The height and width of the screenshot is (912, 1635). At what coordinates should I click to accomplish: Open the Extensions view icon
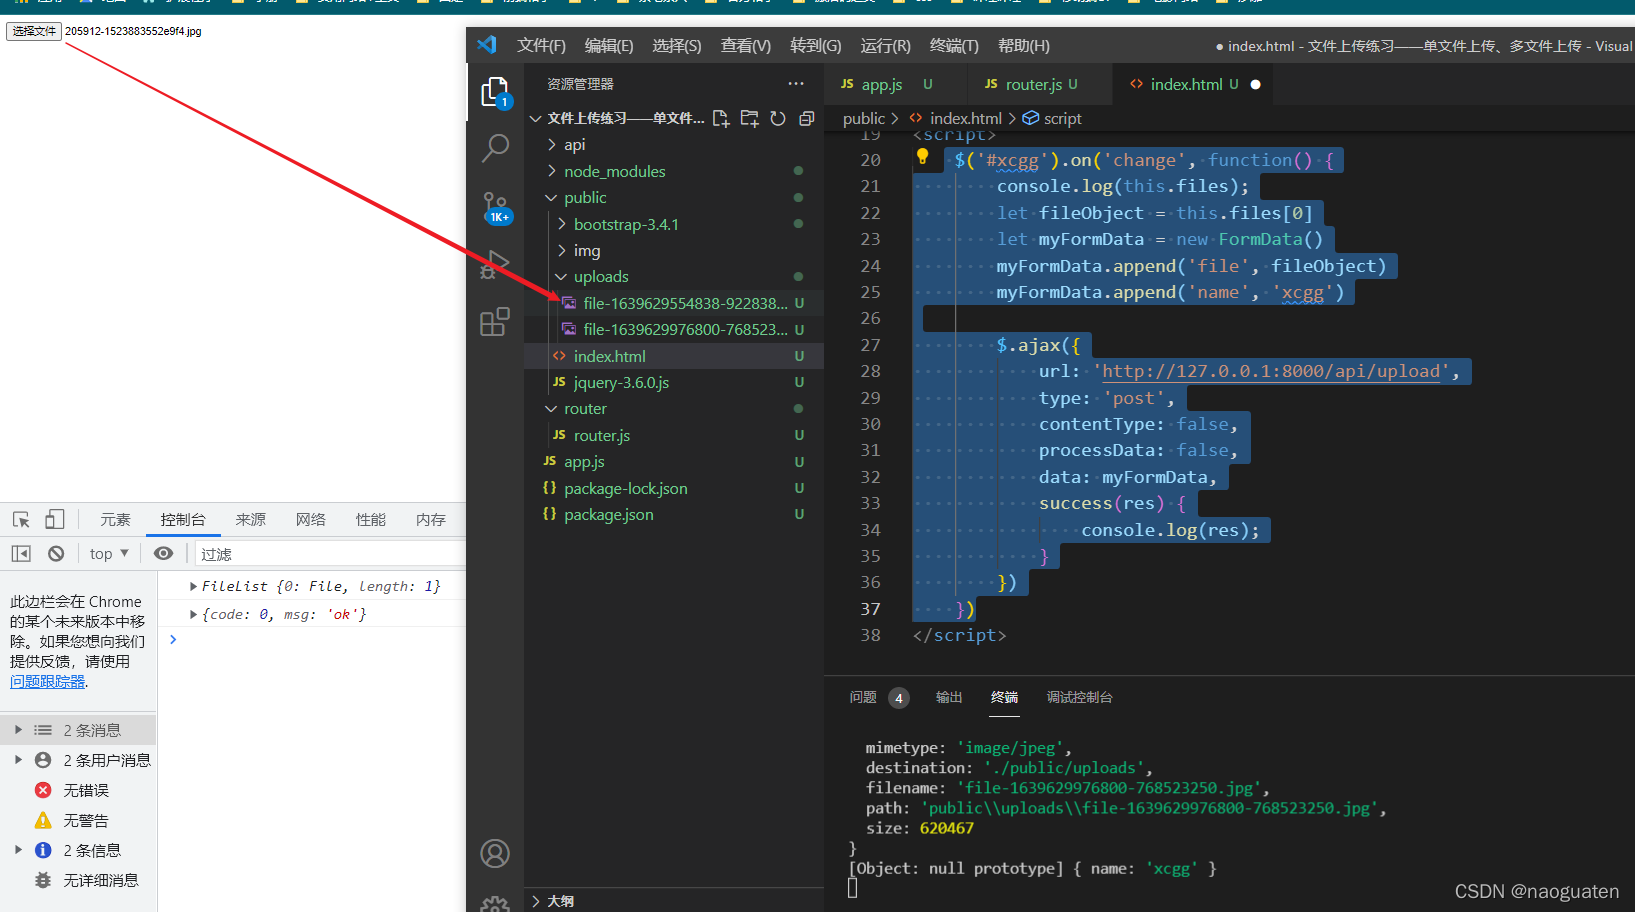point(495,321)
